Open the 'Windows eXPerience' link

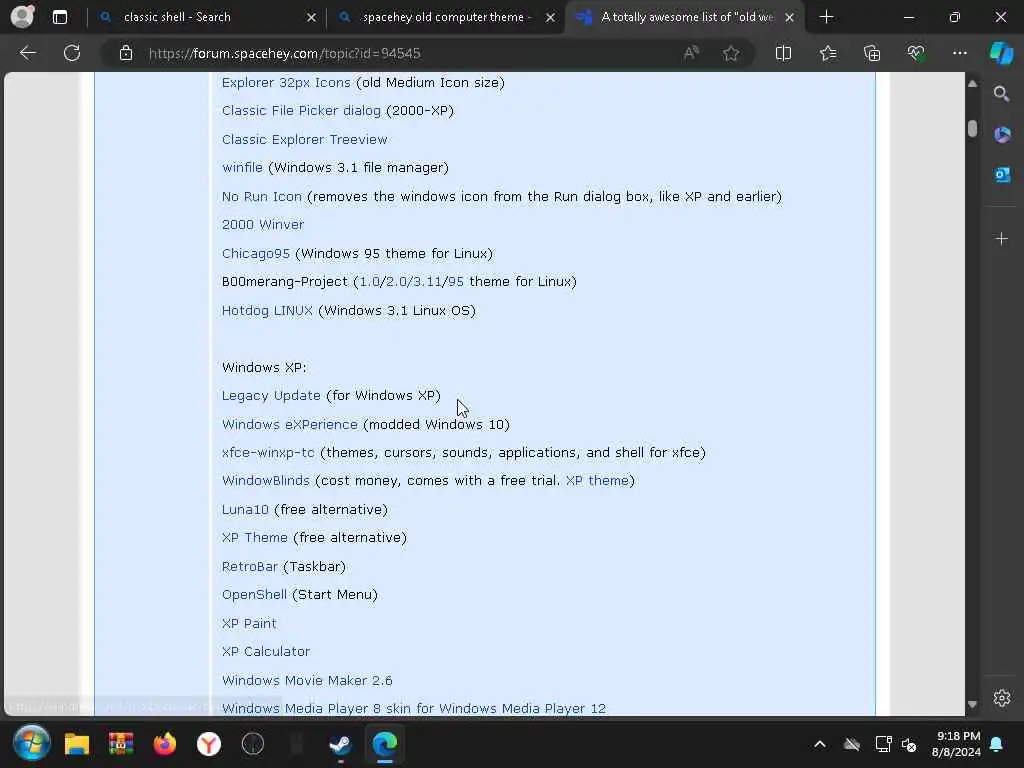(289, 424)
